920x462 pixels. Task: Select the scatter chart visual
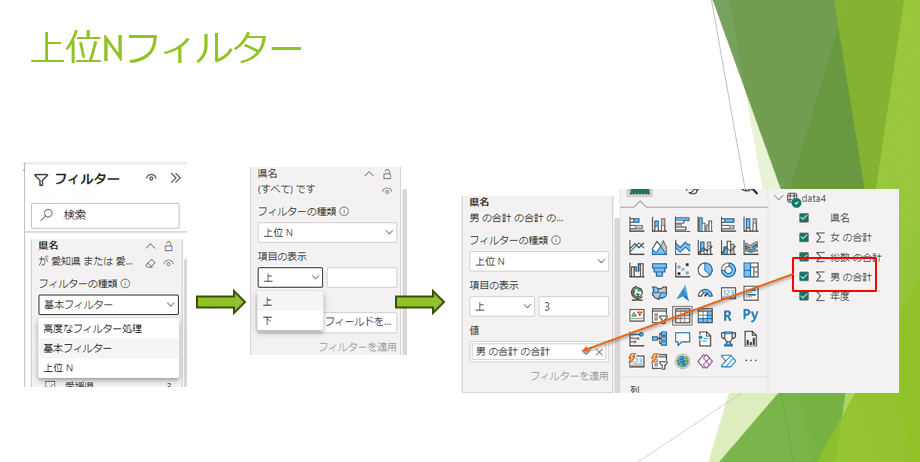pos(682,270)
